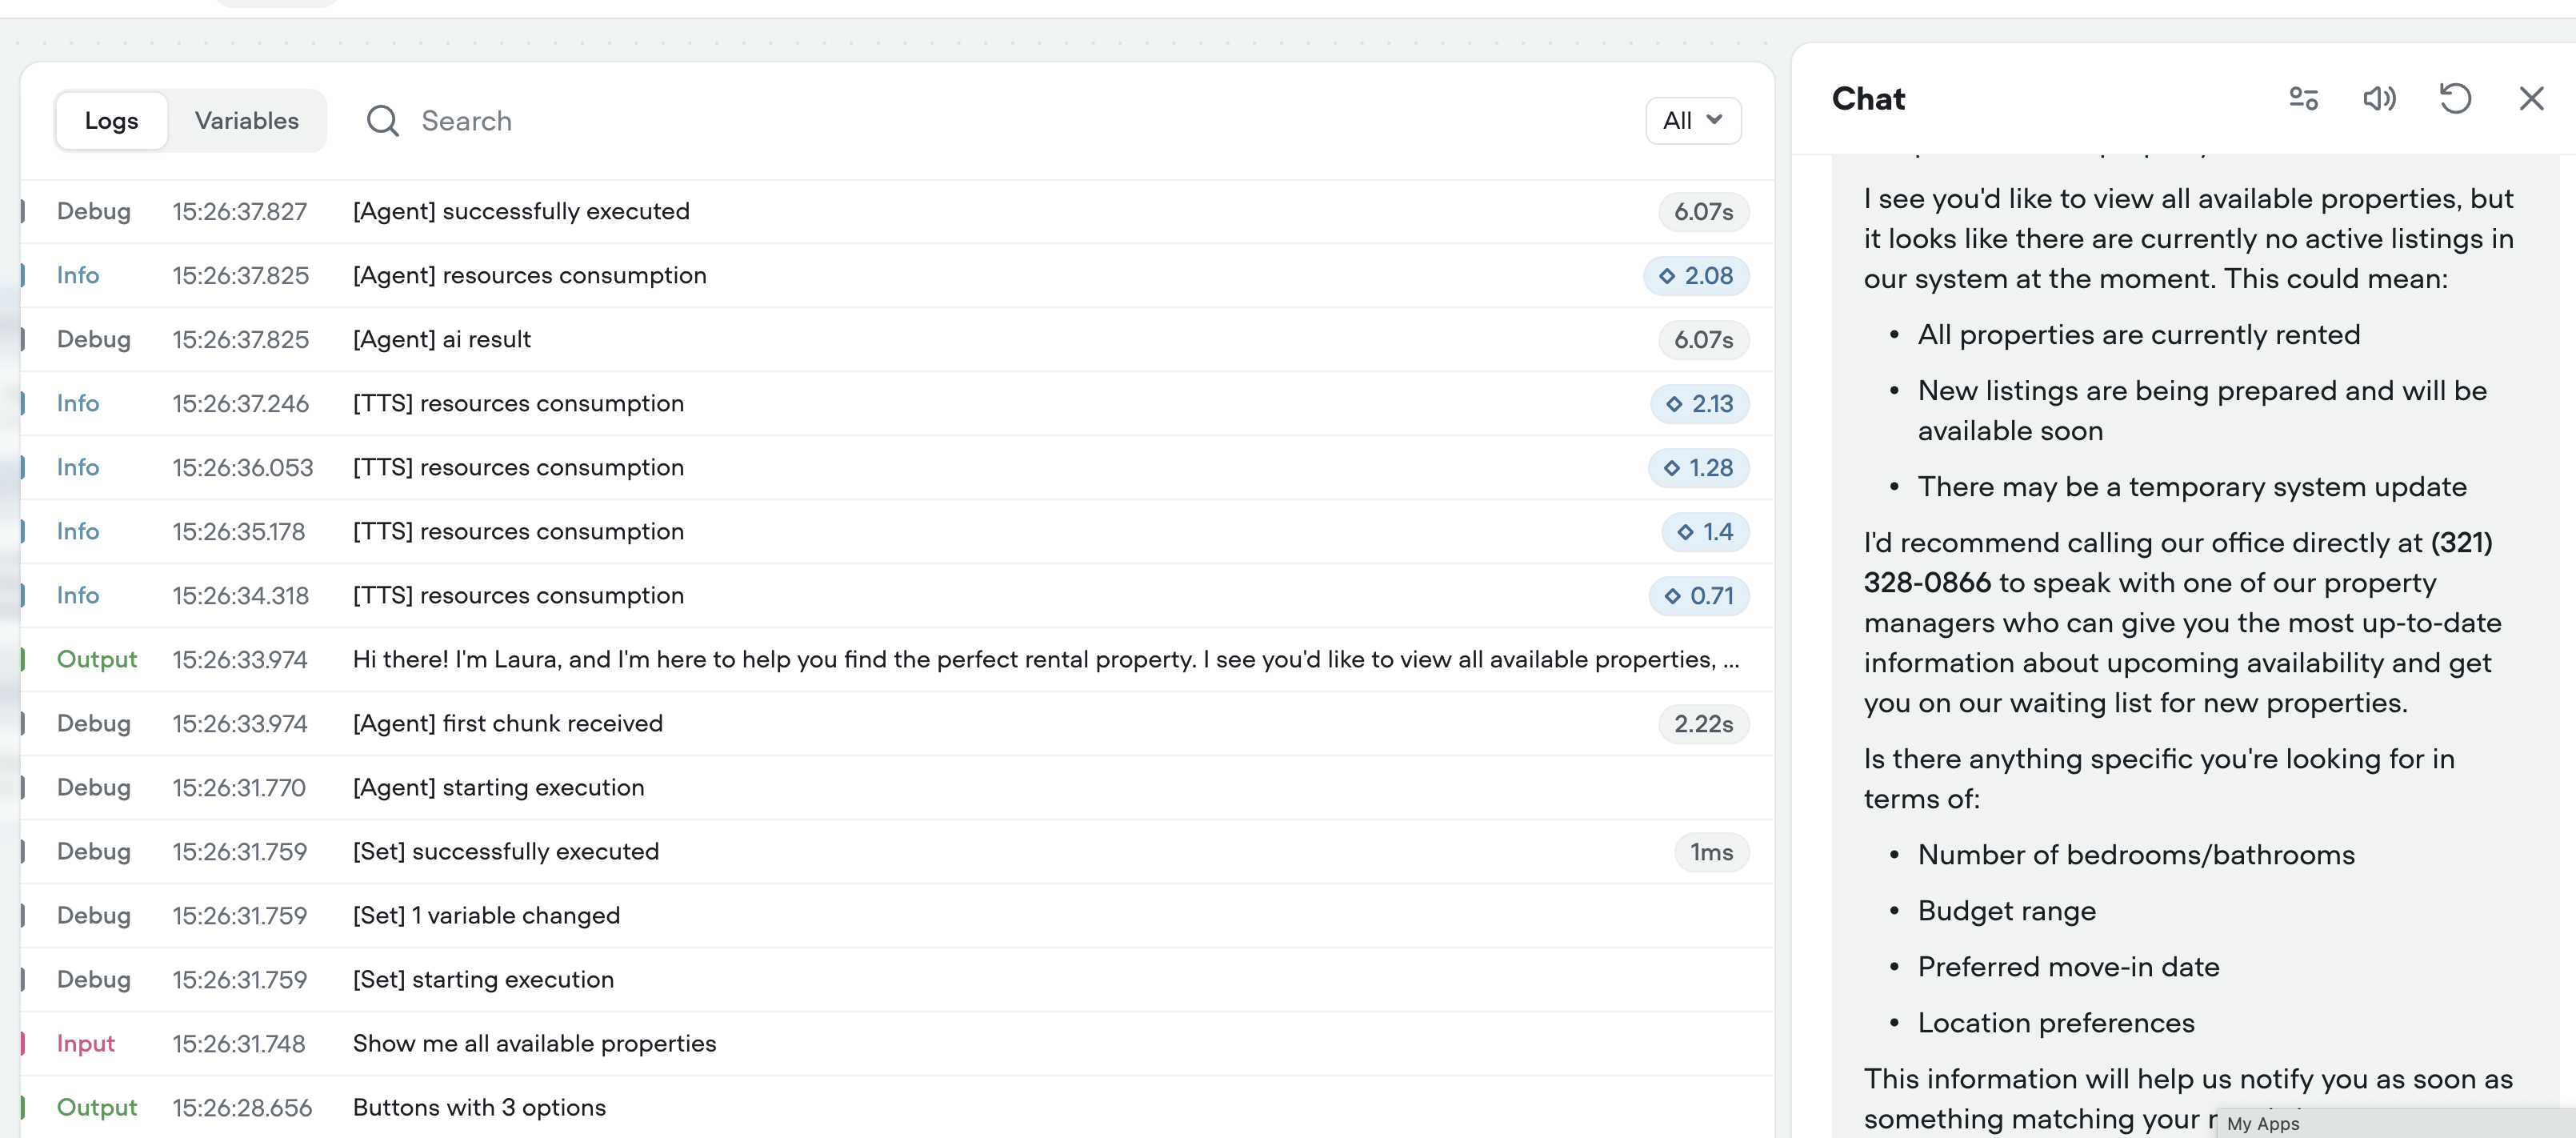
Task: Select the Logs tab
Action: tap(111, 121)
